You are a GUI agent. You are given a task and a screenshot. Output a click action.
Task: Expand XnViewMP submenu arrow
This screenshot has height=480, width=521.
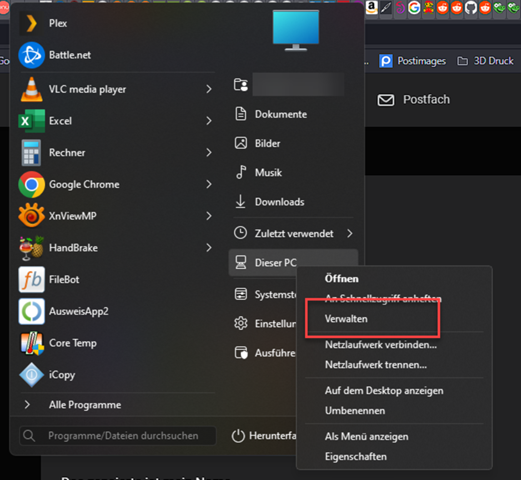pos(209,216)
